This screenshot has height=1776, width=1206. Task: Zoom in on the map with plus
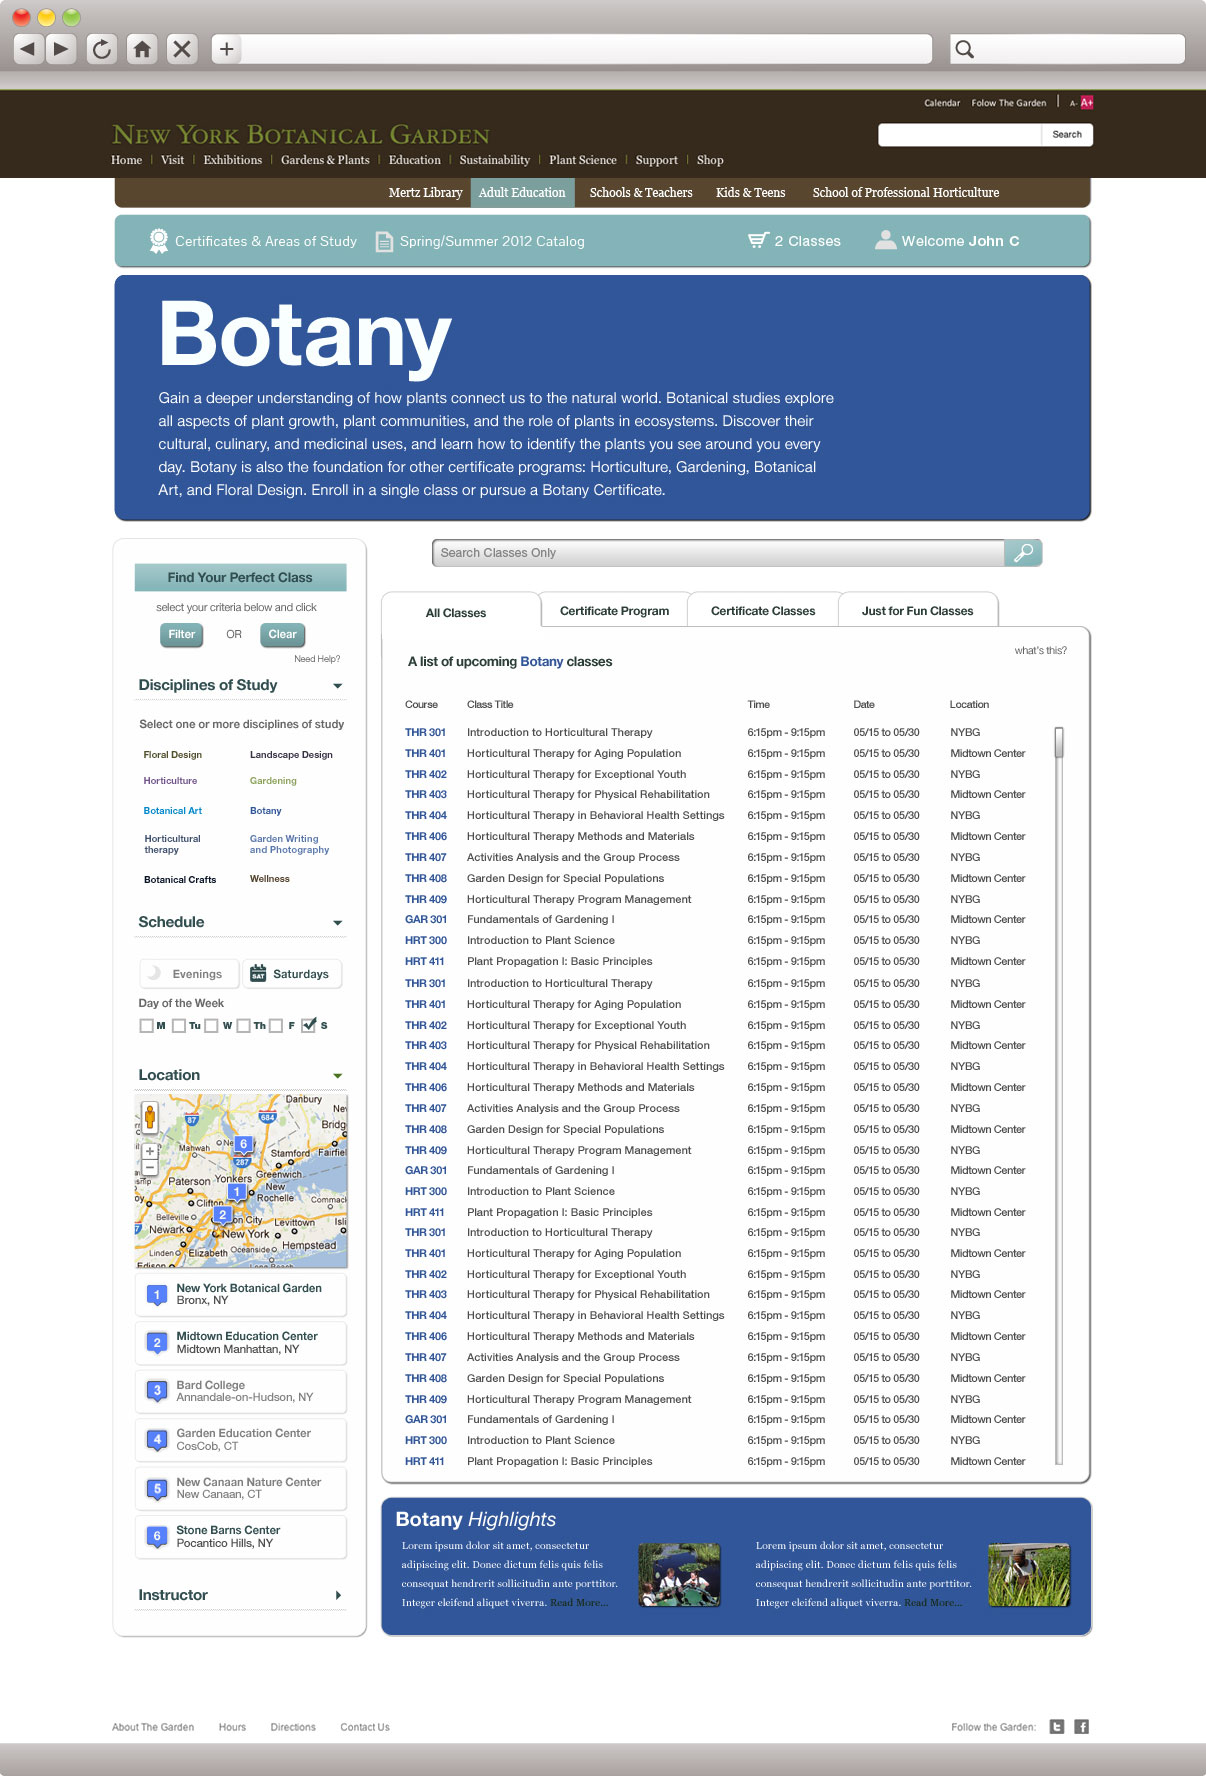point(150,1151)
